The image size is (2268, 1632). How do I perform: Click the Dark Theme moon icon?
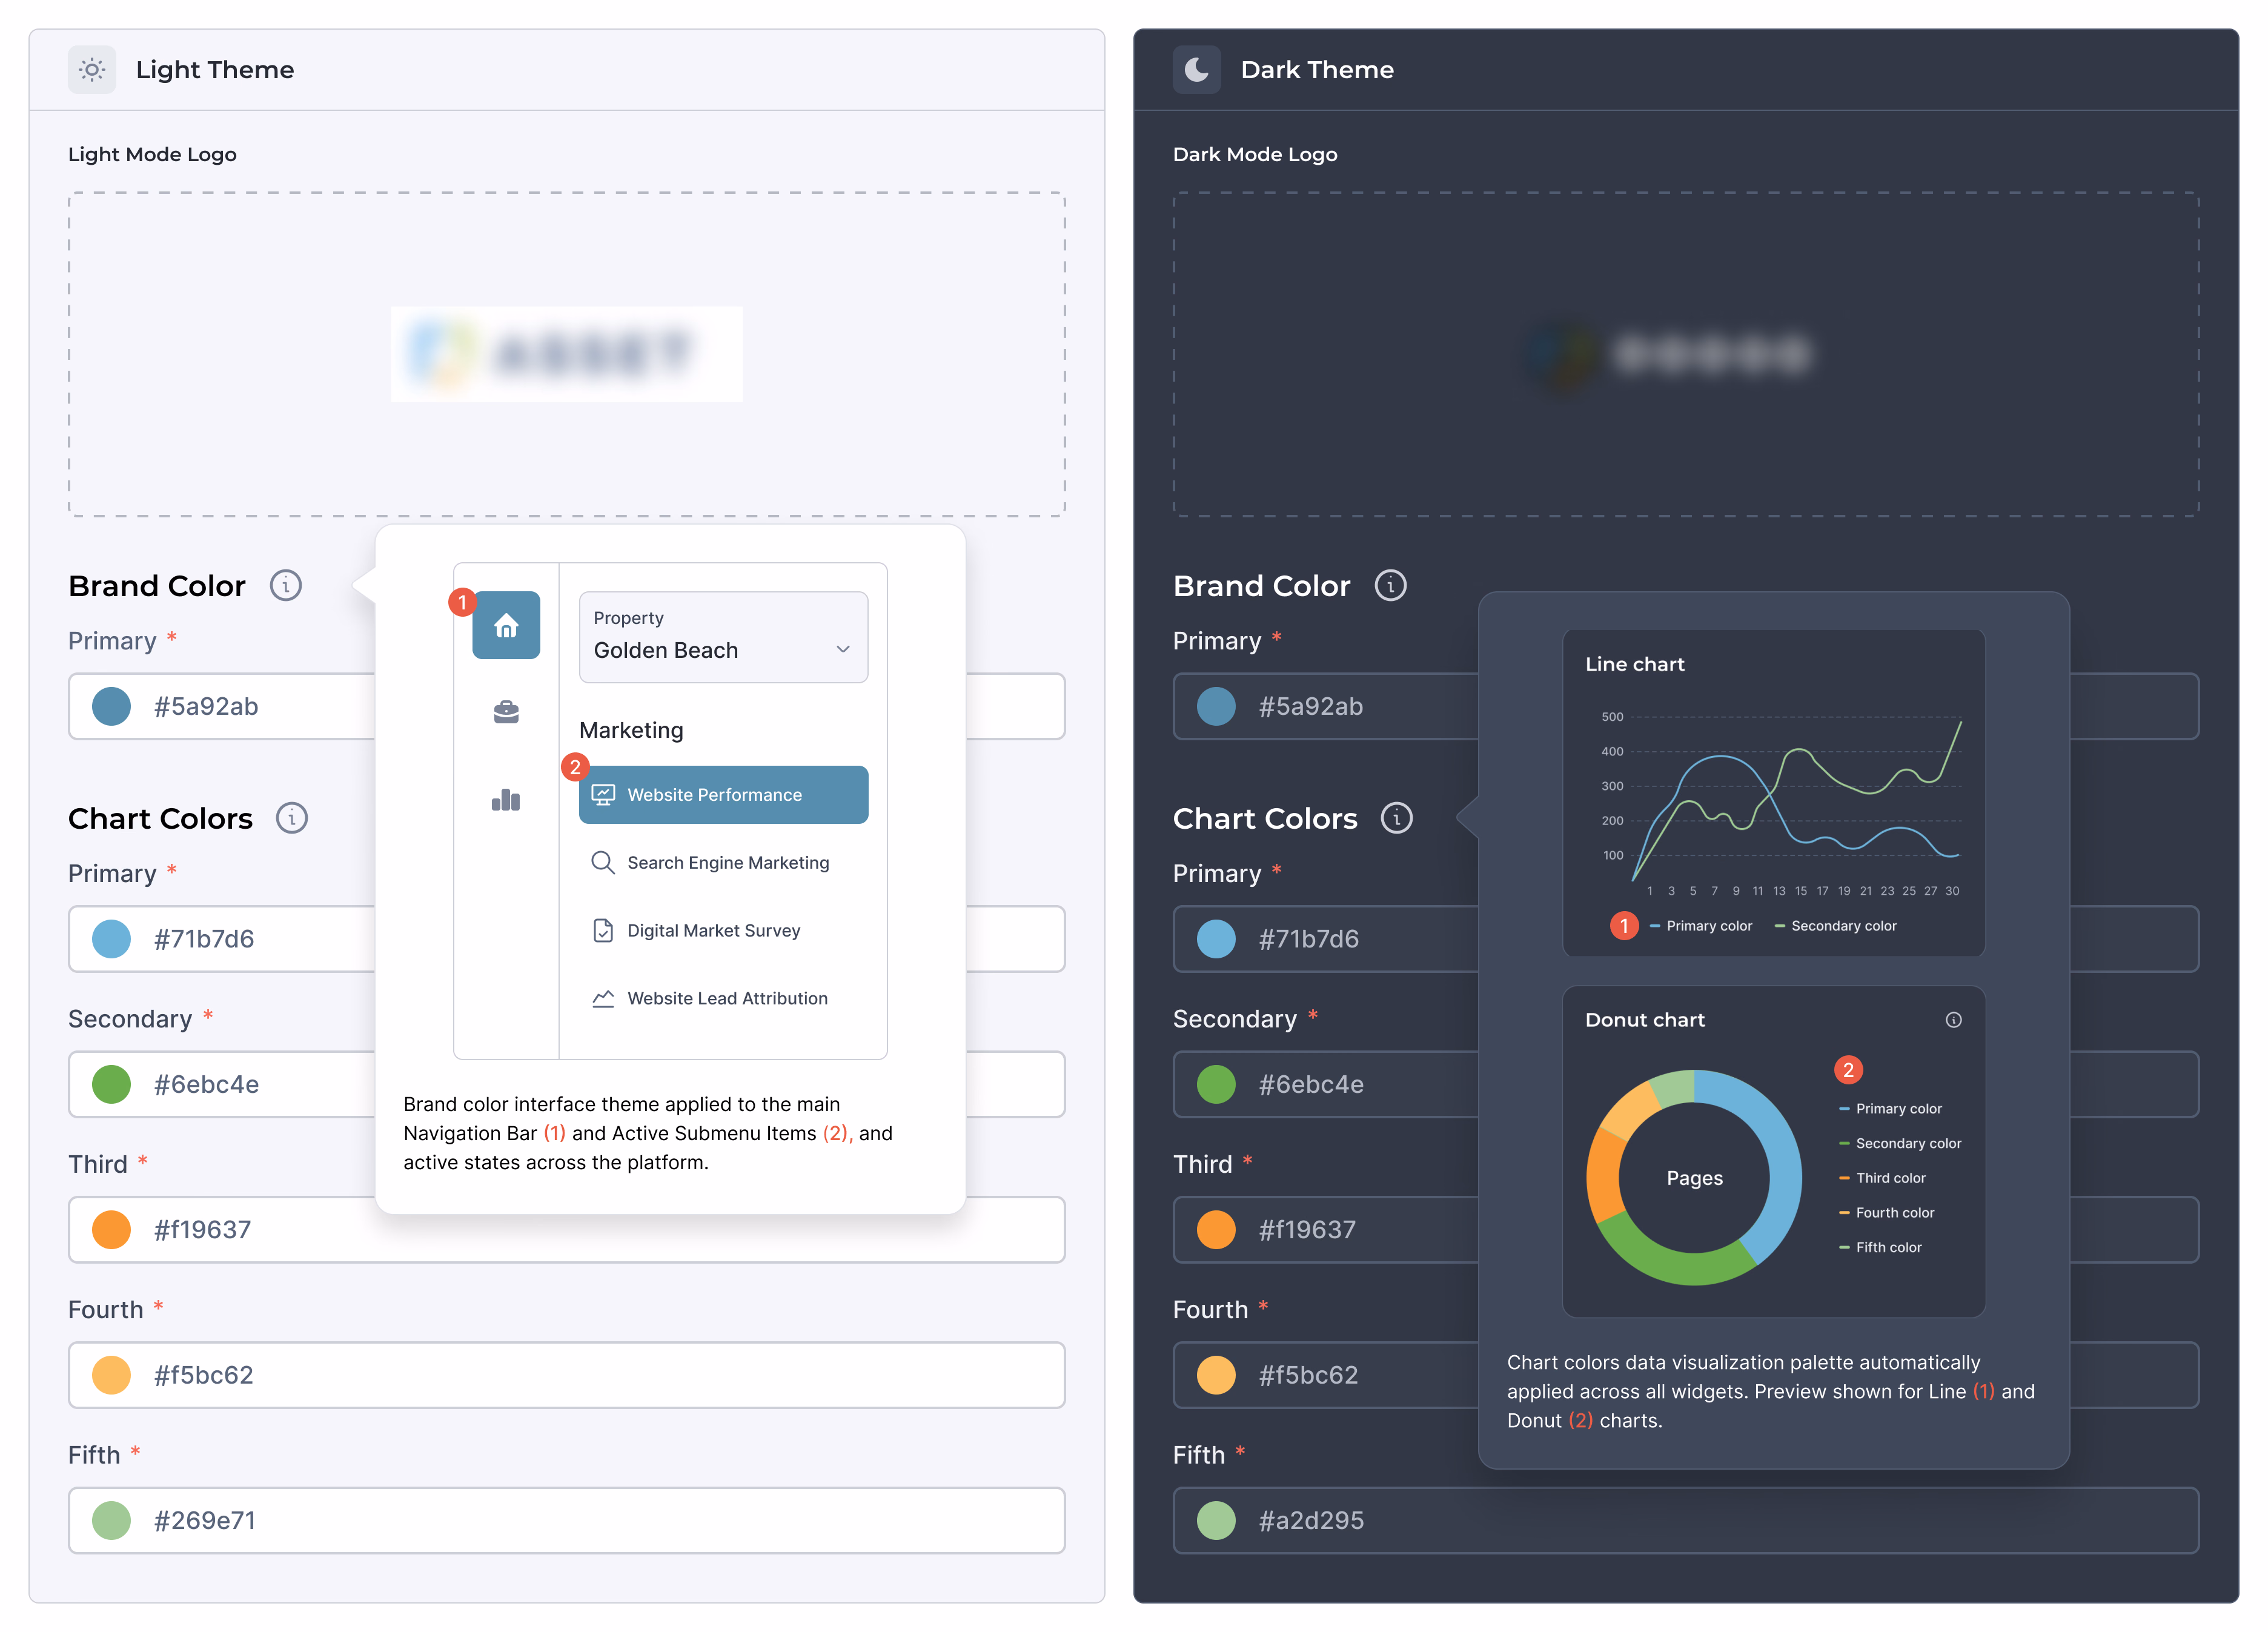[x=1196, y=70]
